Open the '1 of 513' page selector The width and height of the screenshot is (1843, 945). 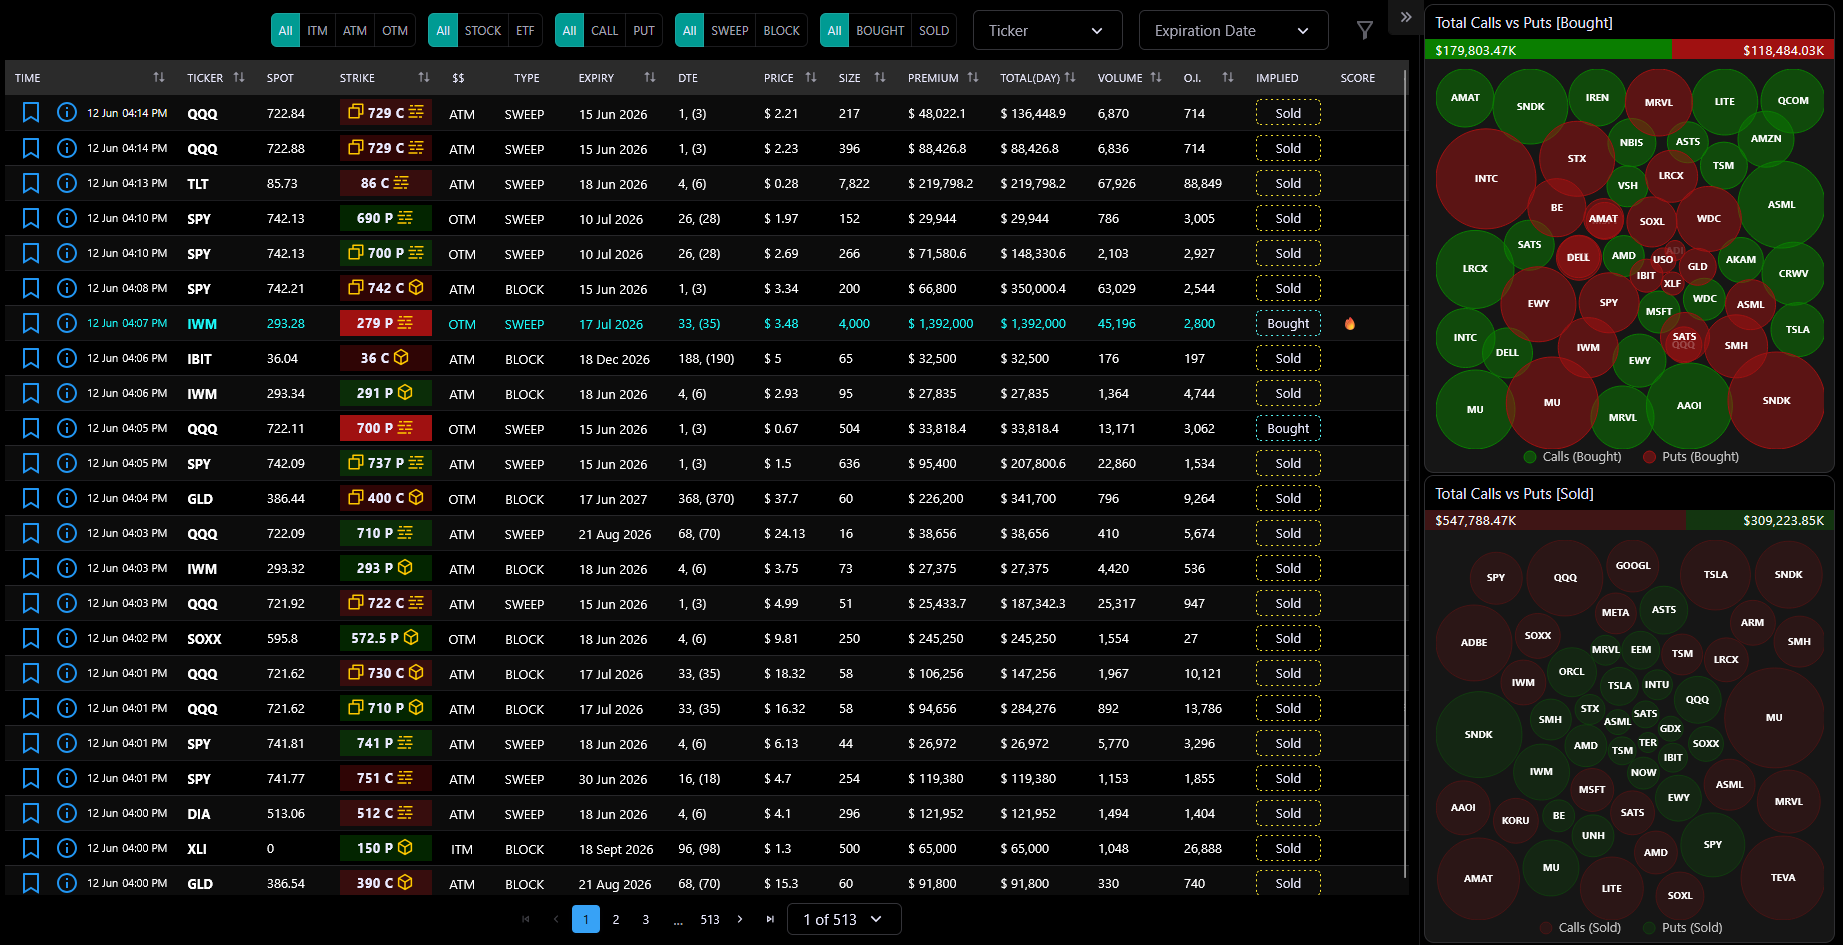click(844, 919)
